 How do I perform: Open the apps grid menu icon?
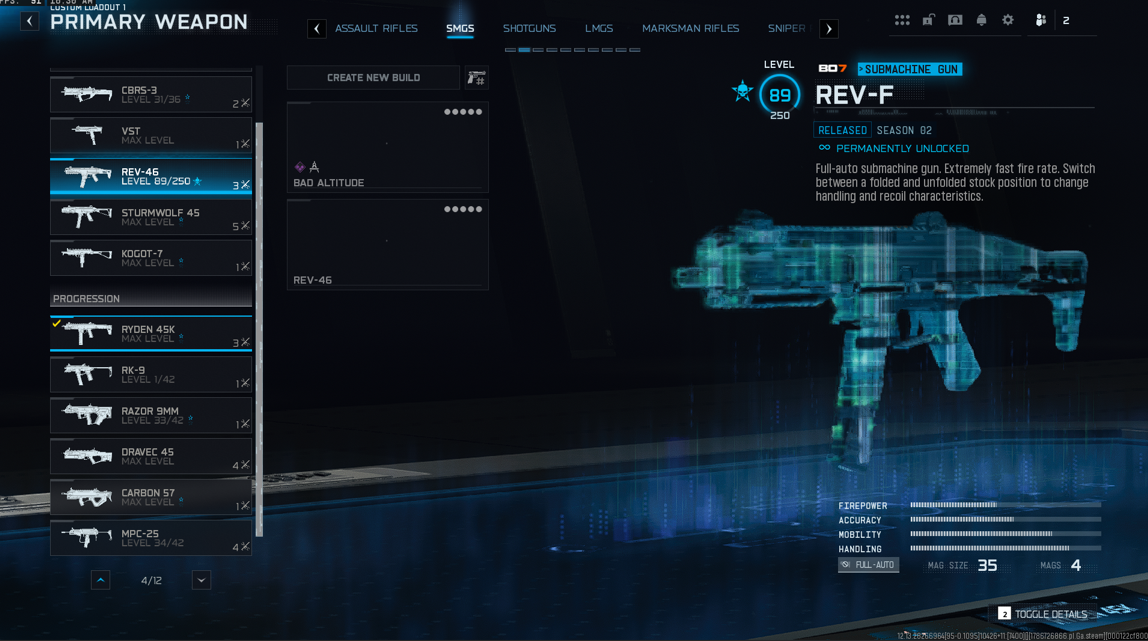tap(902, 20)
